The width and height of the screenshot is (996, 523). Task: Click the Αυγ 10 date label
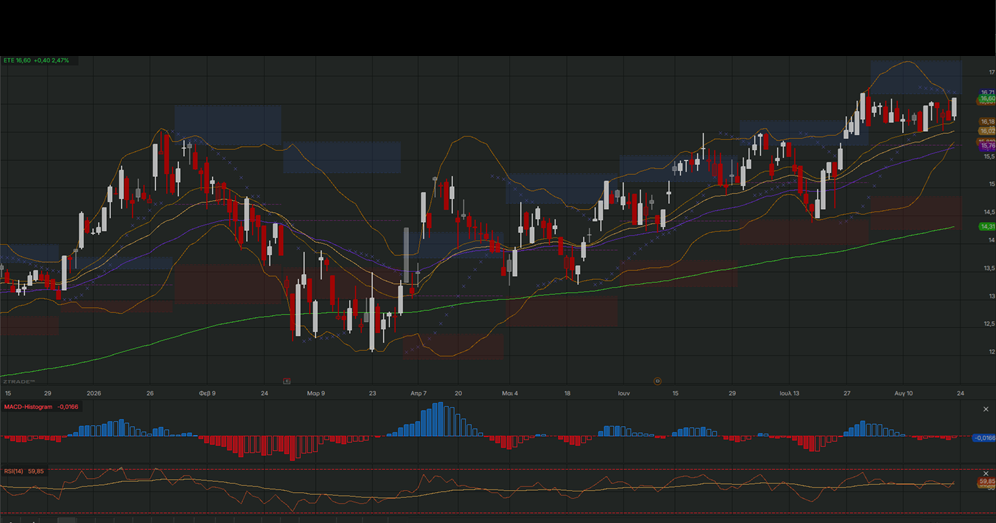(x=903, y=393)
